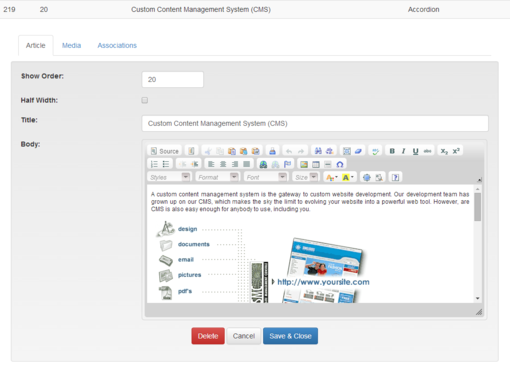The image size is (510, 371).
Task: Insert a table into the body
Action: click(x=316, y=164)
